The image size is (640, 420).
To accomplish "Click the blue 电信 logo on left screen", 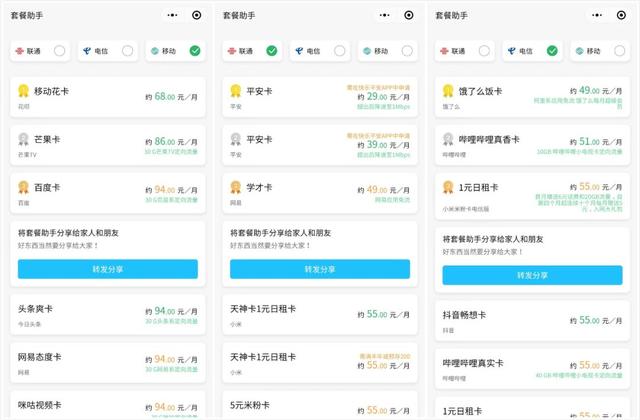I will (x=87, y=51).
